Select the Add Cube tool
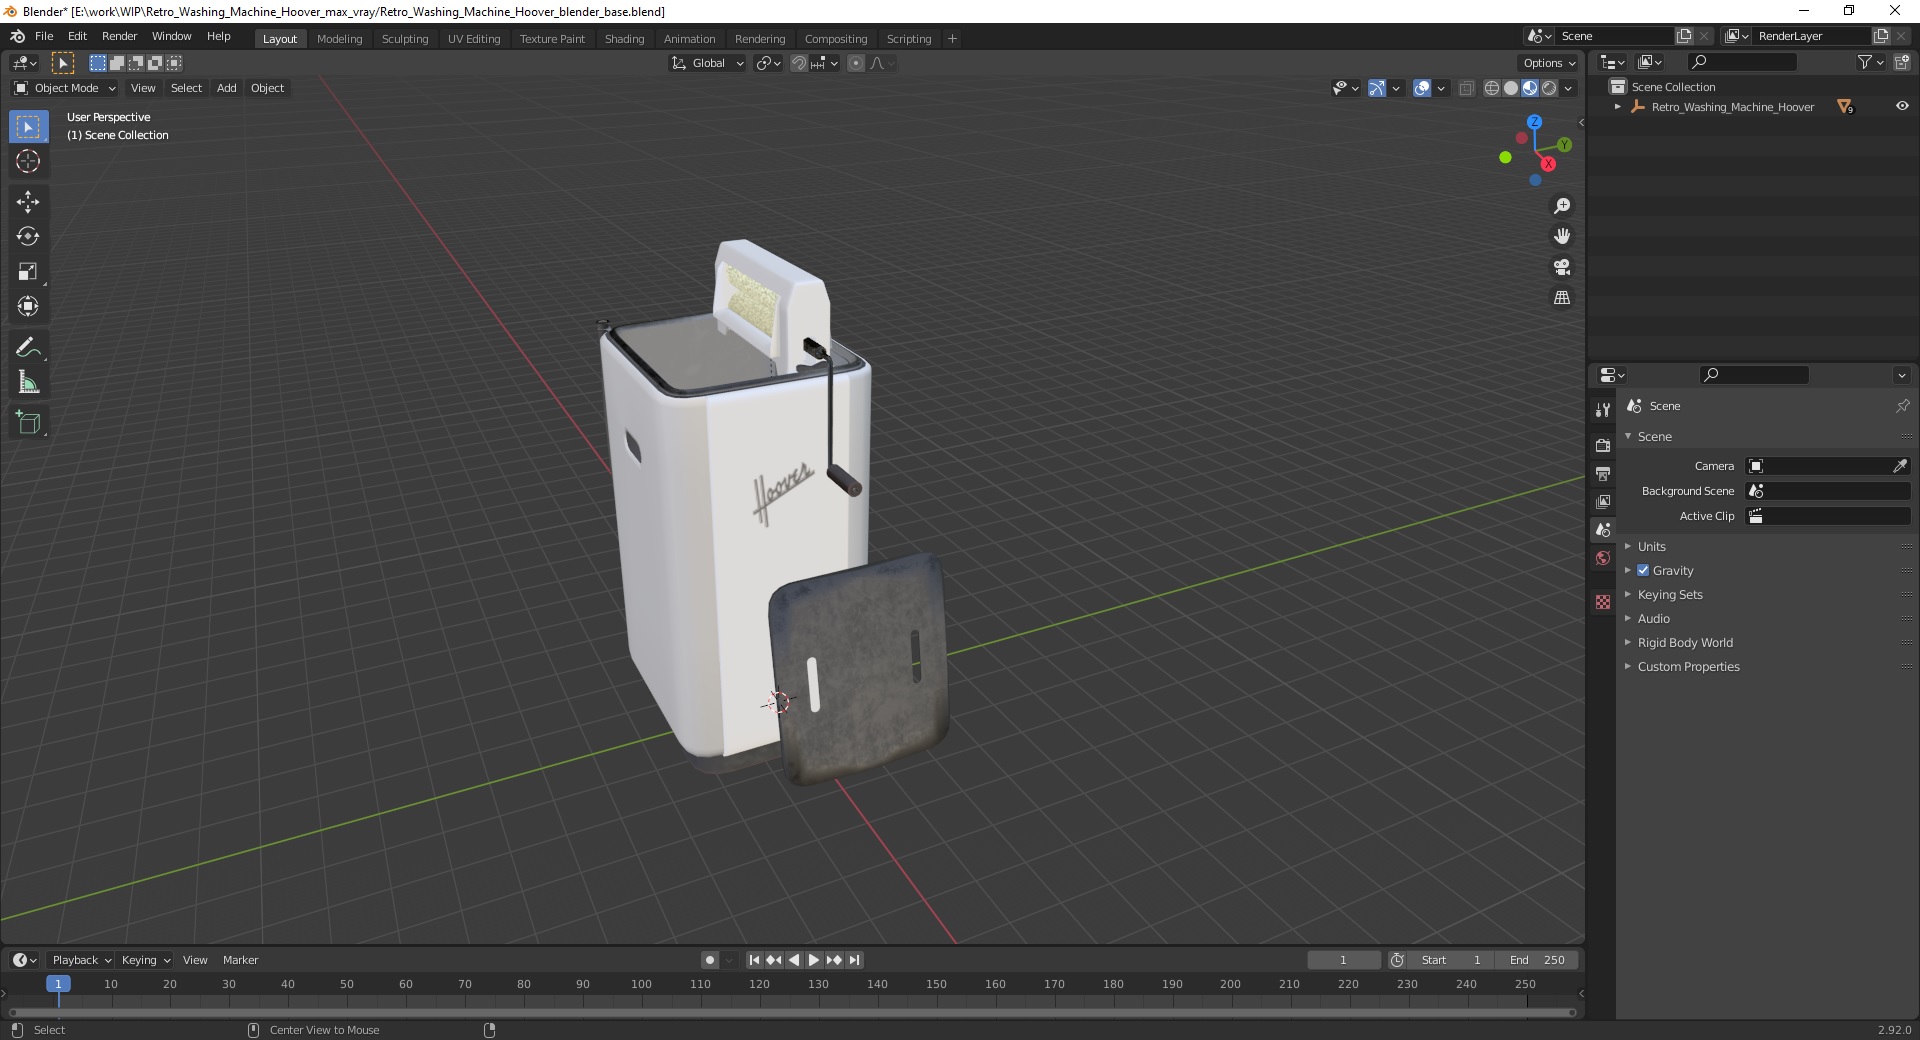1920x1040 pixels. (28, 423)
